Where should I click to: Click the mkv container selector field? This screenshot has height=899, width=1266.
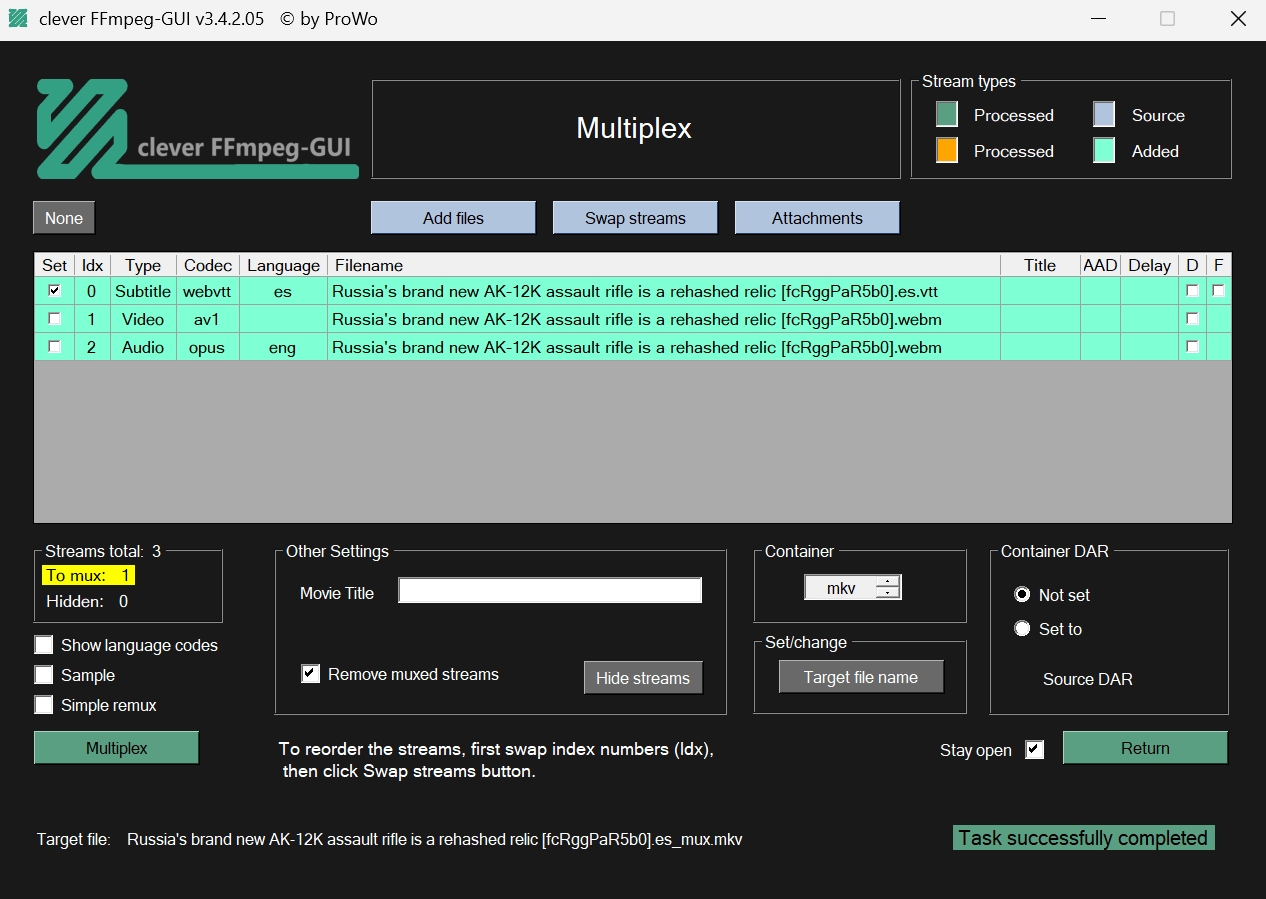(x=840, y=588)
